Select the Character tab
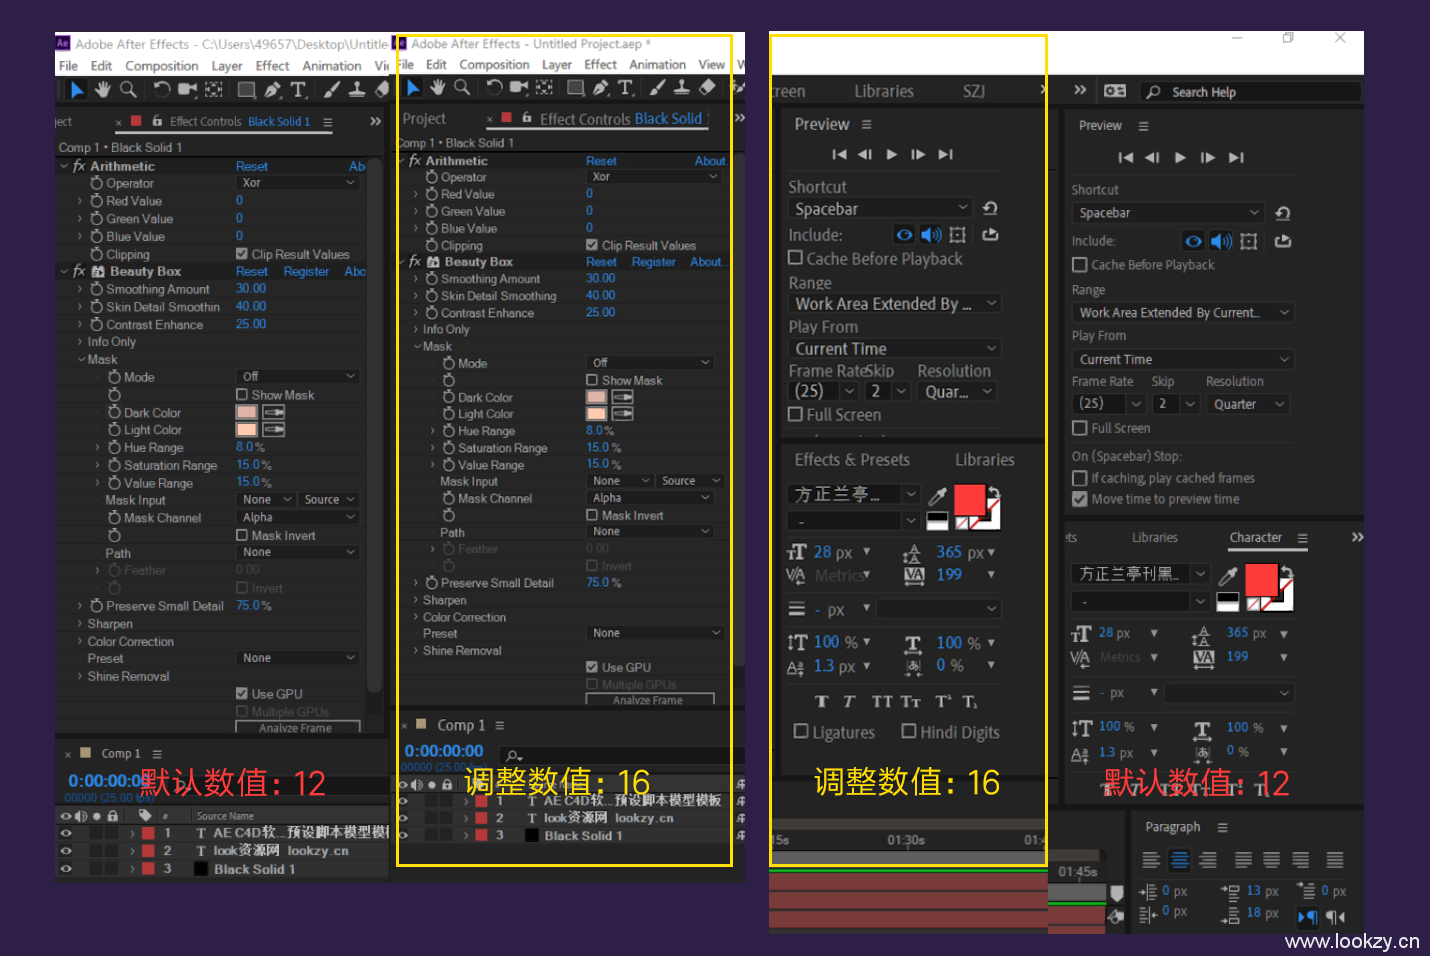This screenshot has height=956, width=1430. [1255, 537]
